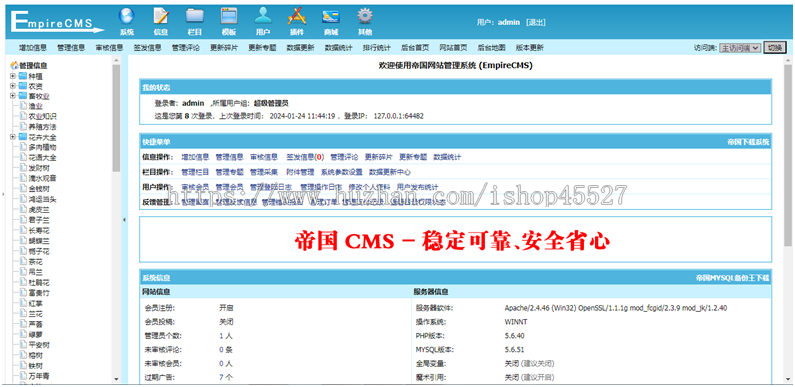Click the 滴水观音 tree item
Screen dimensions: 795x387
[x=43, y=178]
